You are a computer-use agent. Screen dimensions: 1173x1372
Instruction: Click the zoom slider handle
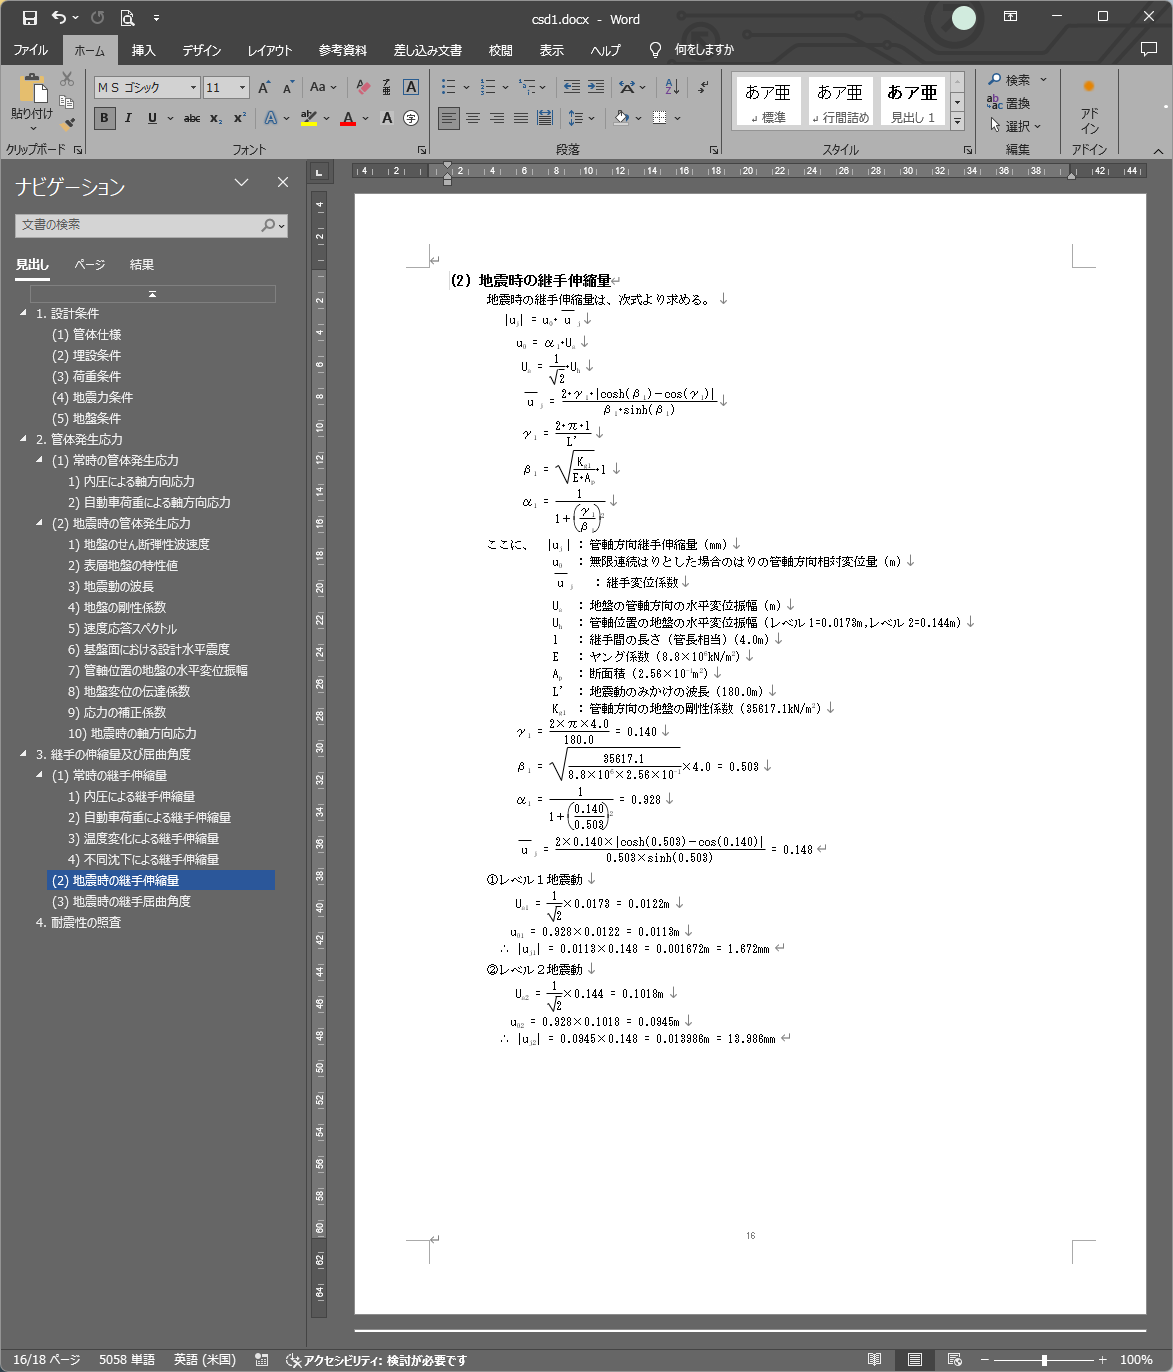coord(1044,1360)
